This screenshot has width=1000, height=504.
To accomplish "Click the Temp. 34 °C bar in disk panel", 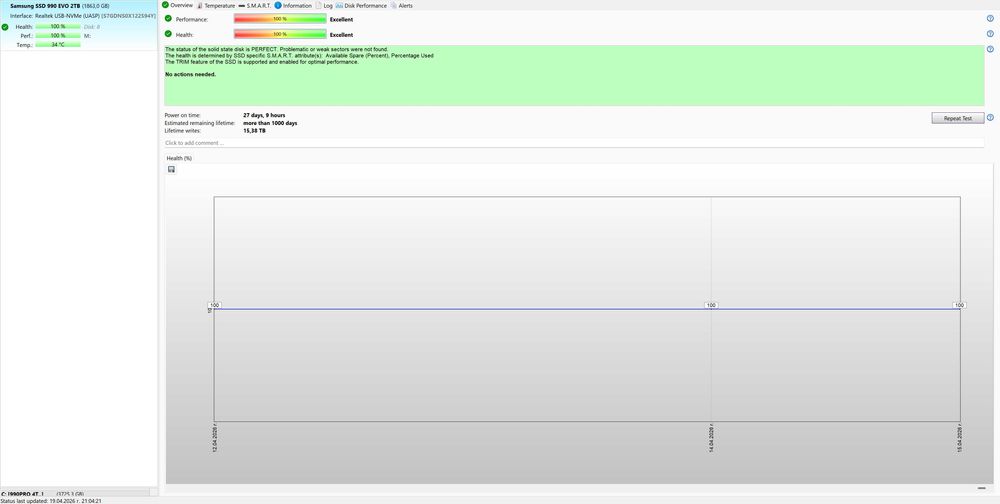I will (x=58, y=45).
